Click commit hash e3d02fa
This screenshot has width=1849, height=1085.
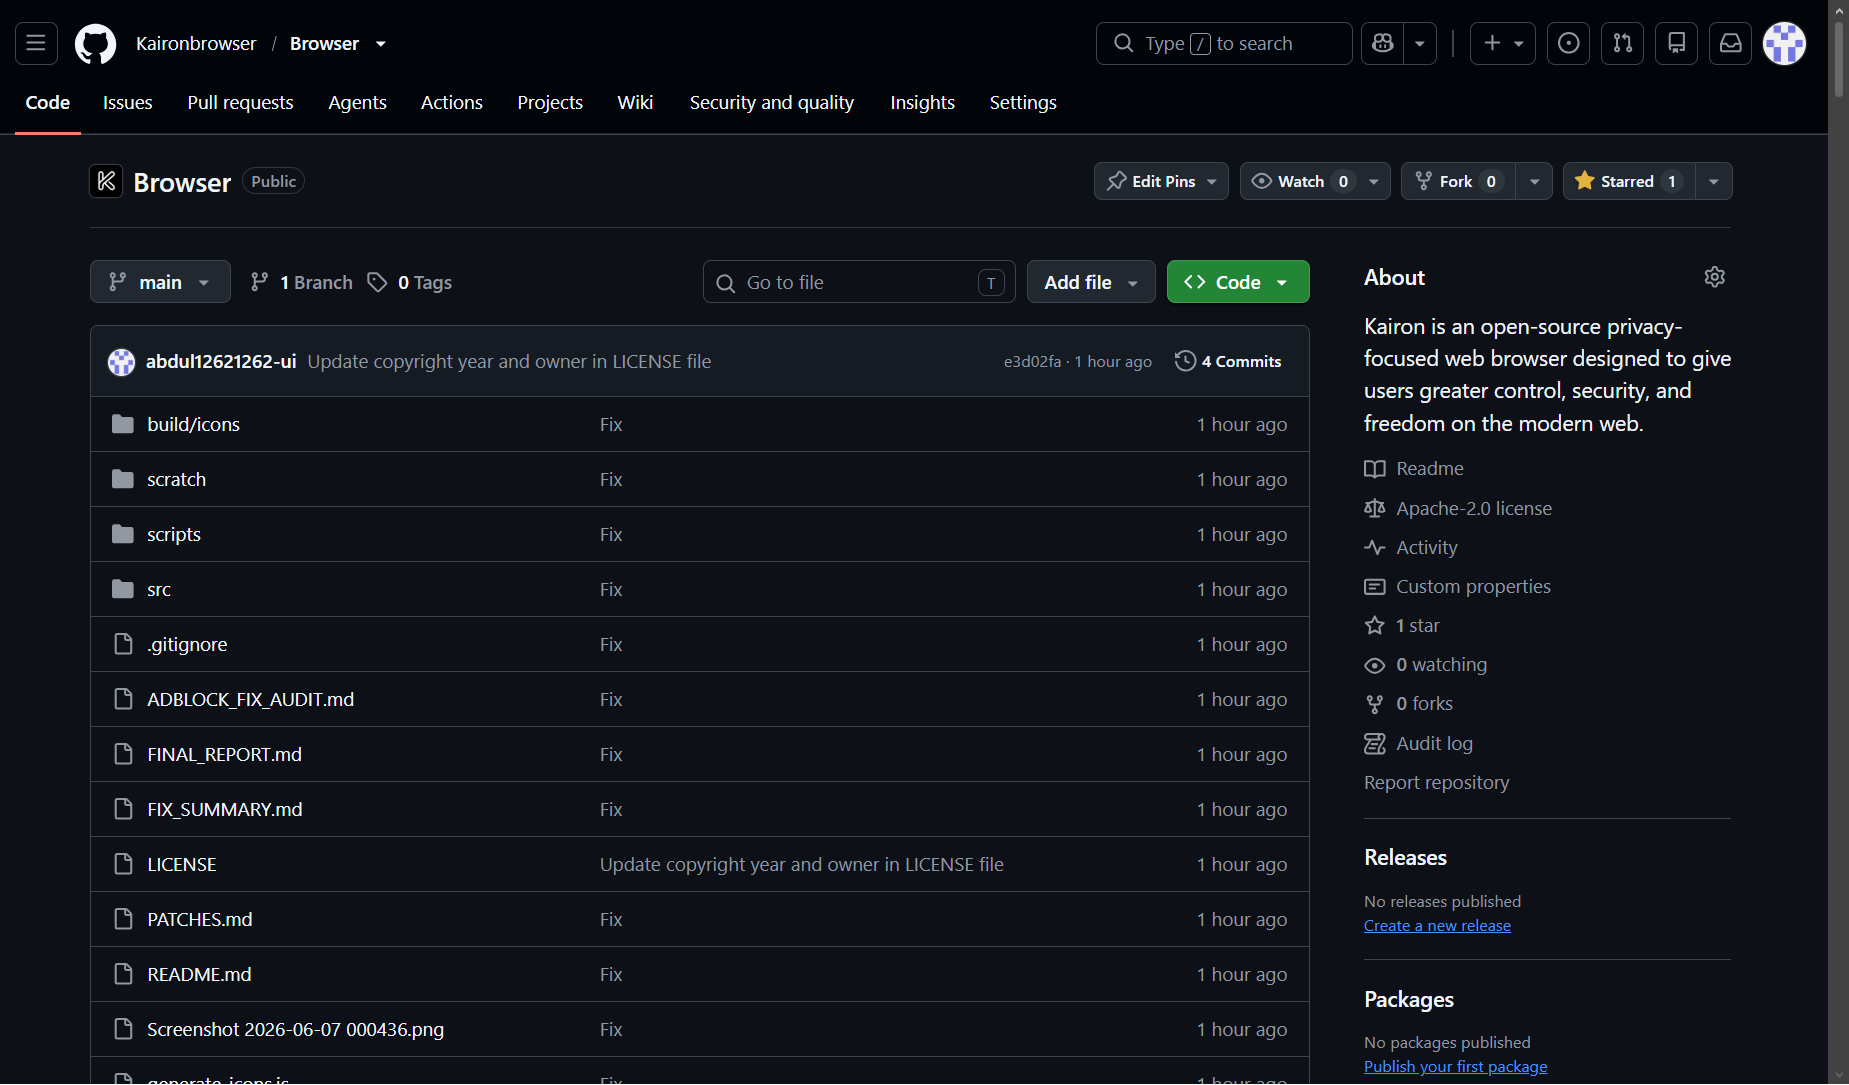tap(1032, 361)
